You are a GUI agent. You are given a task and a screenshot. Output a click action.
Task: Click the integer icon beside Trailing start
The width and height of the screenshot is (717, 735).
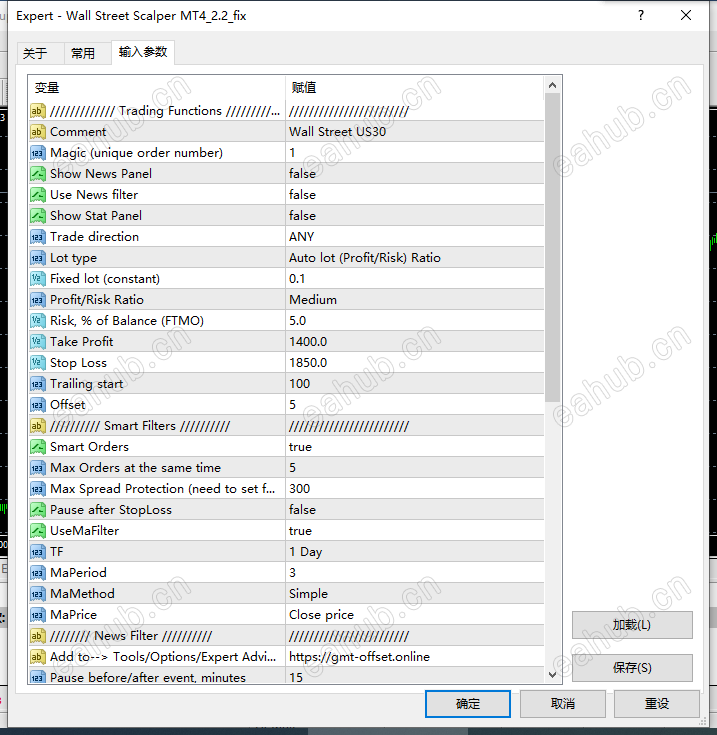click(38, 384)
